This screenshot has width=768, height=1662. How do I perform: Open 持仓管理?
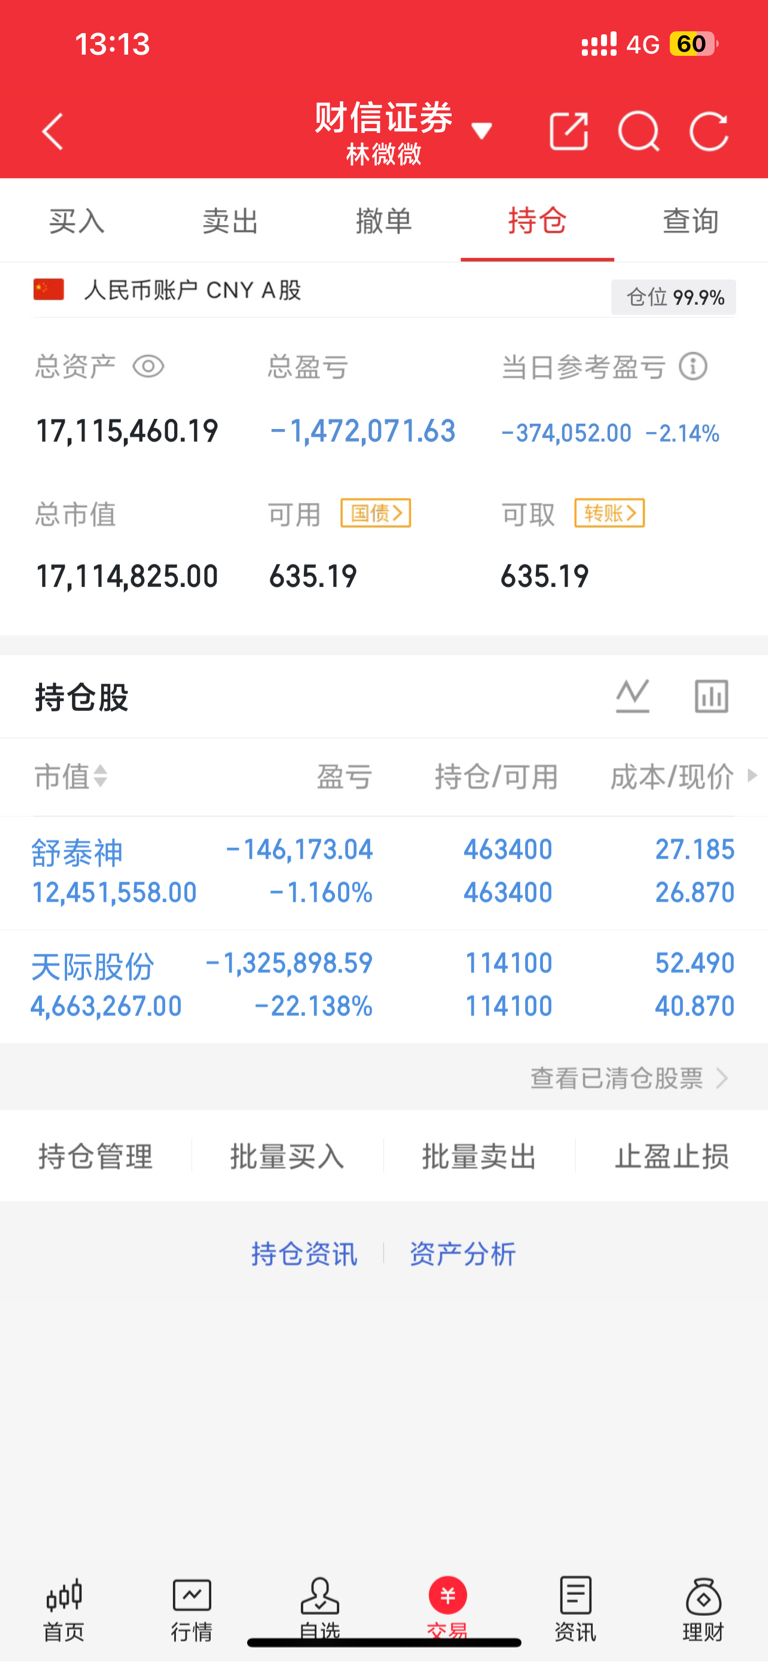point(96,1156)
